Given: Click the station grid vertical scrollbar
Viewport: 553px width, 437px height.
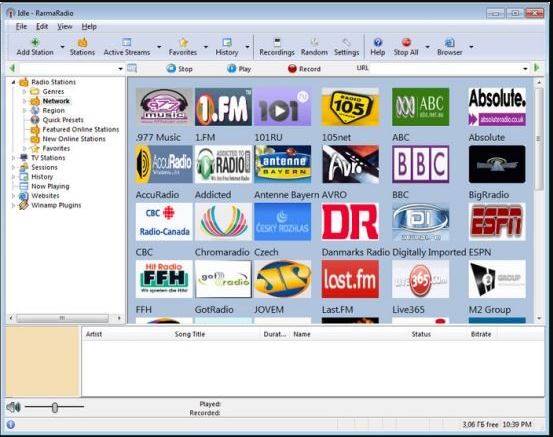Looking at the screenshot, I should pyautogui.click(x=539, y=138).
